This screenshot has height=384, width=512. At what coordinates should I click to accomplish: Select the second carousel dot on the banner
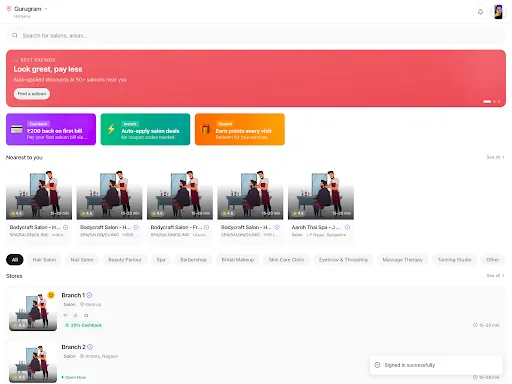494,101
